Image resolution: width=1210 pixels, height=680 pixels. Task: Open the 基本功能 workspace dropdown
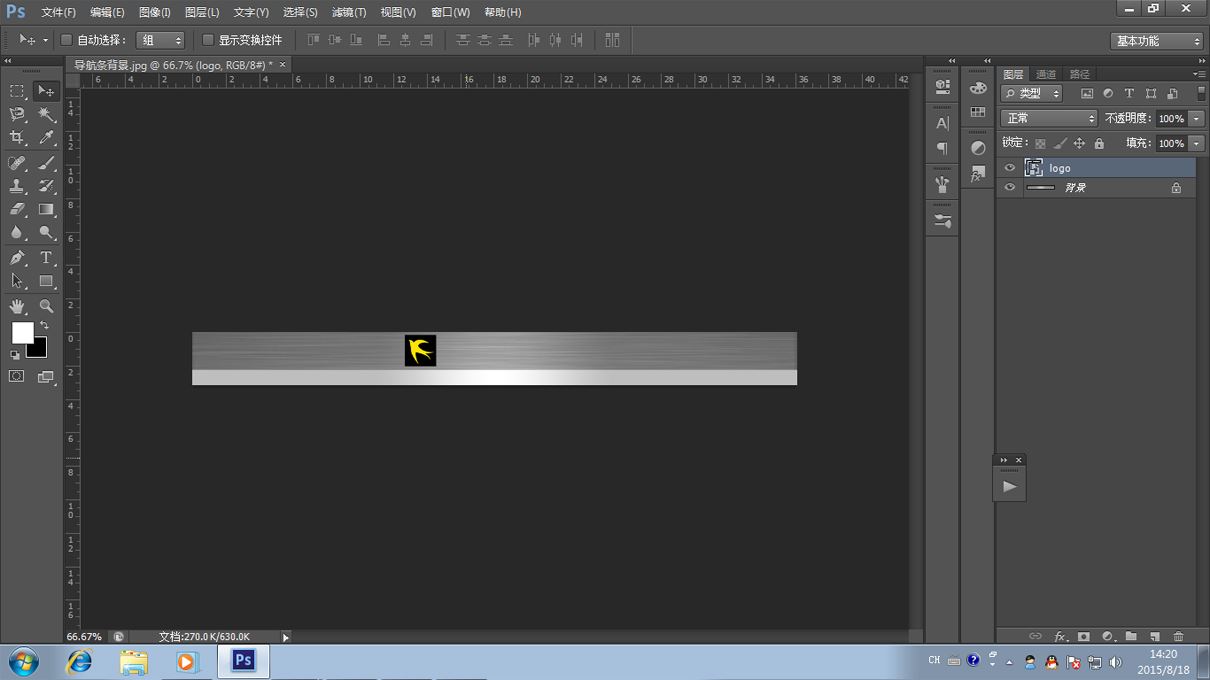coord(1157,41)
